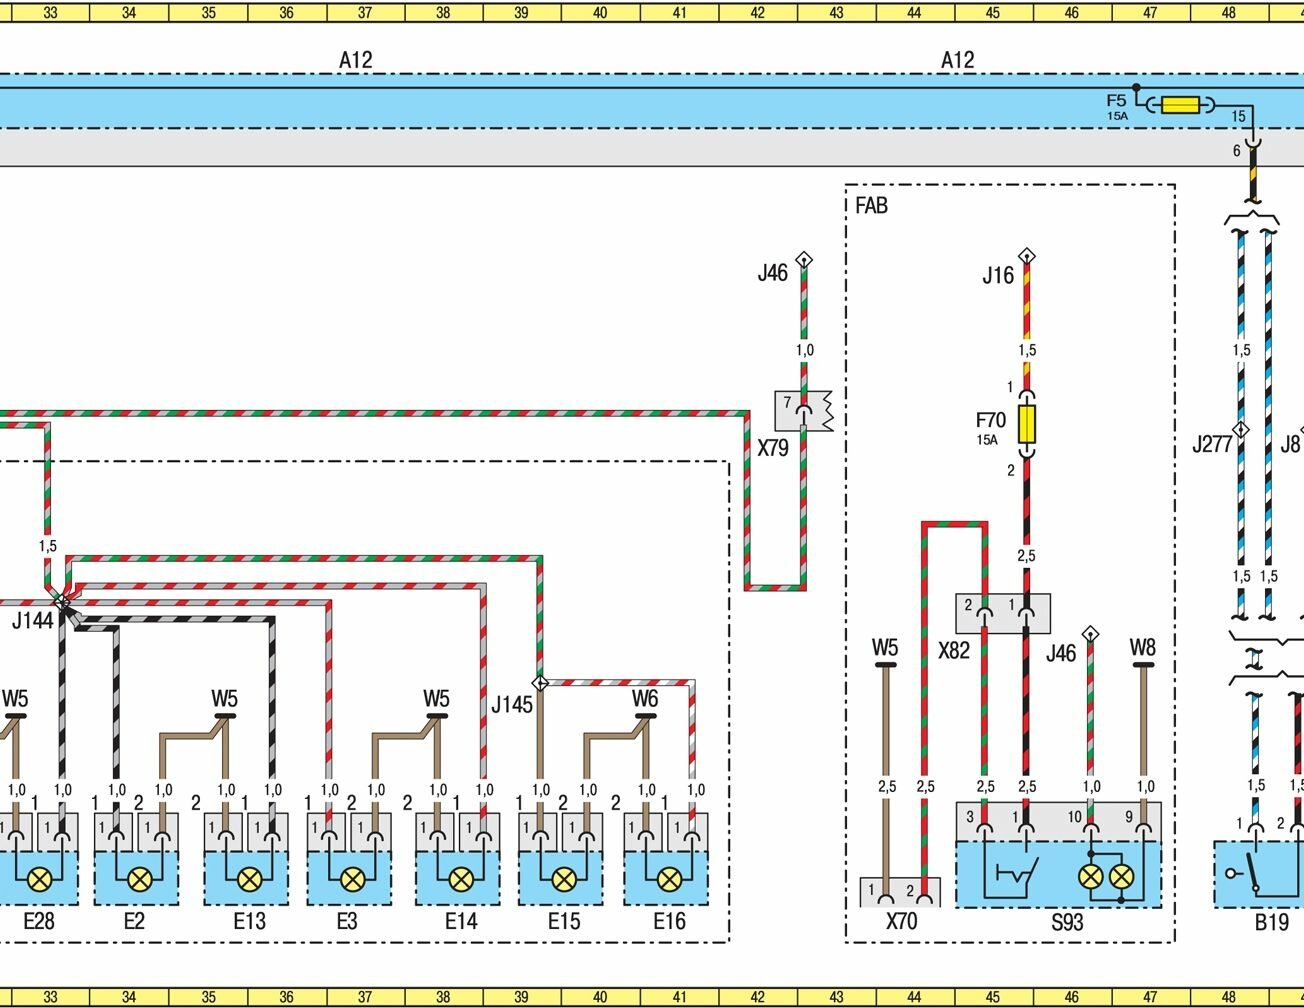
Task: Click the E16 bulb symbol
Action: [669, 880]
